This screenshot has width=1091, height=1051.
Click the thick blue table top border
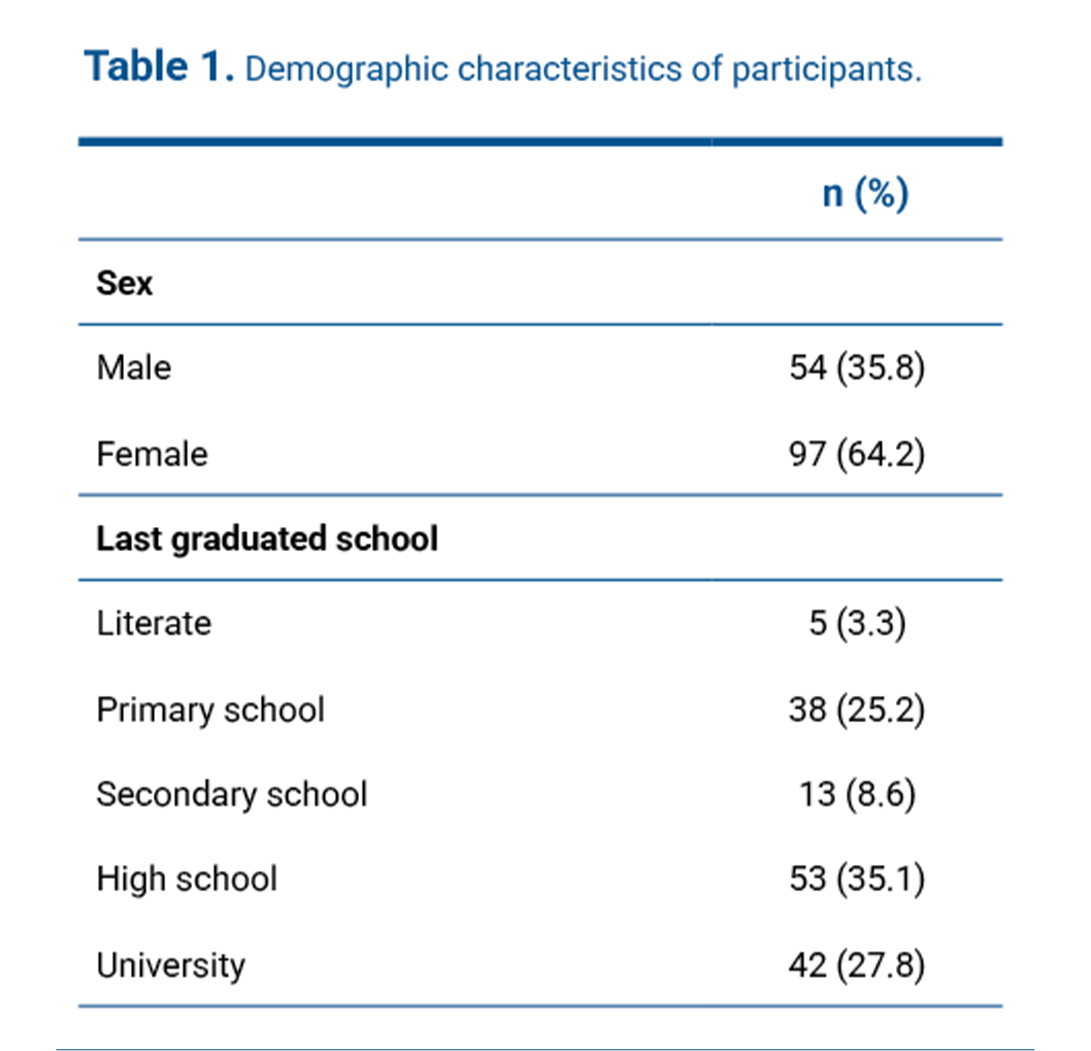(x=540, y=142)
